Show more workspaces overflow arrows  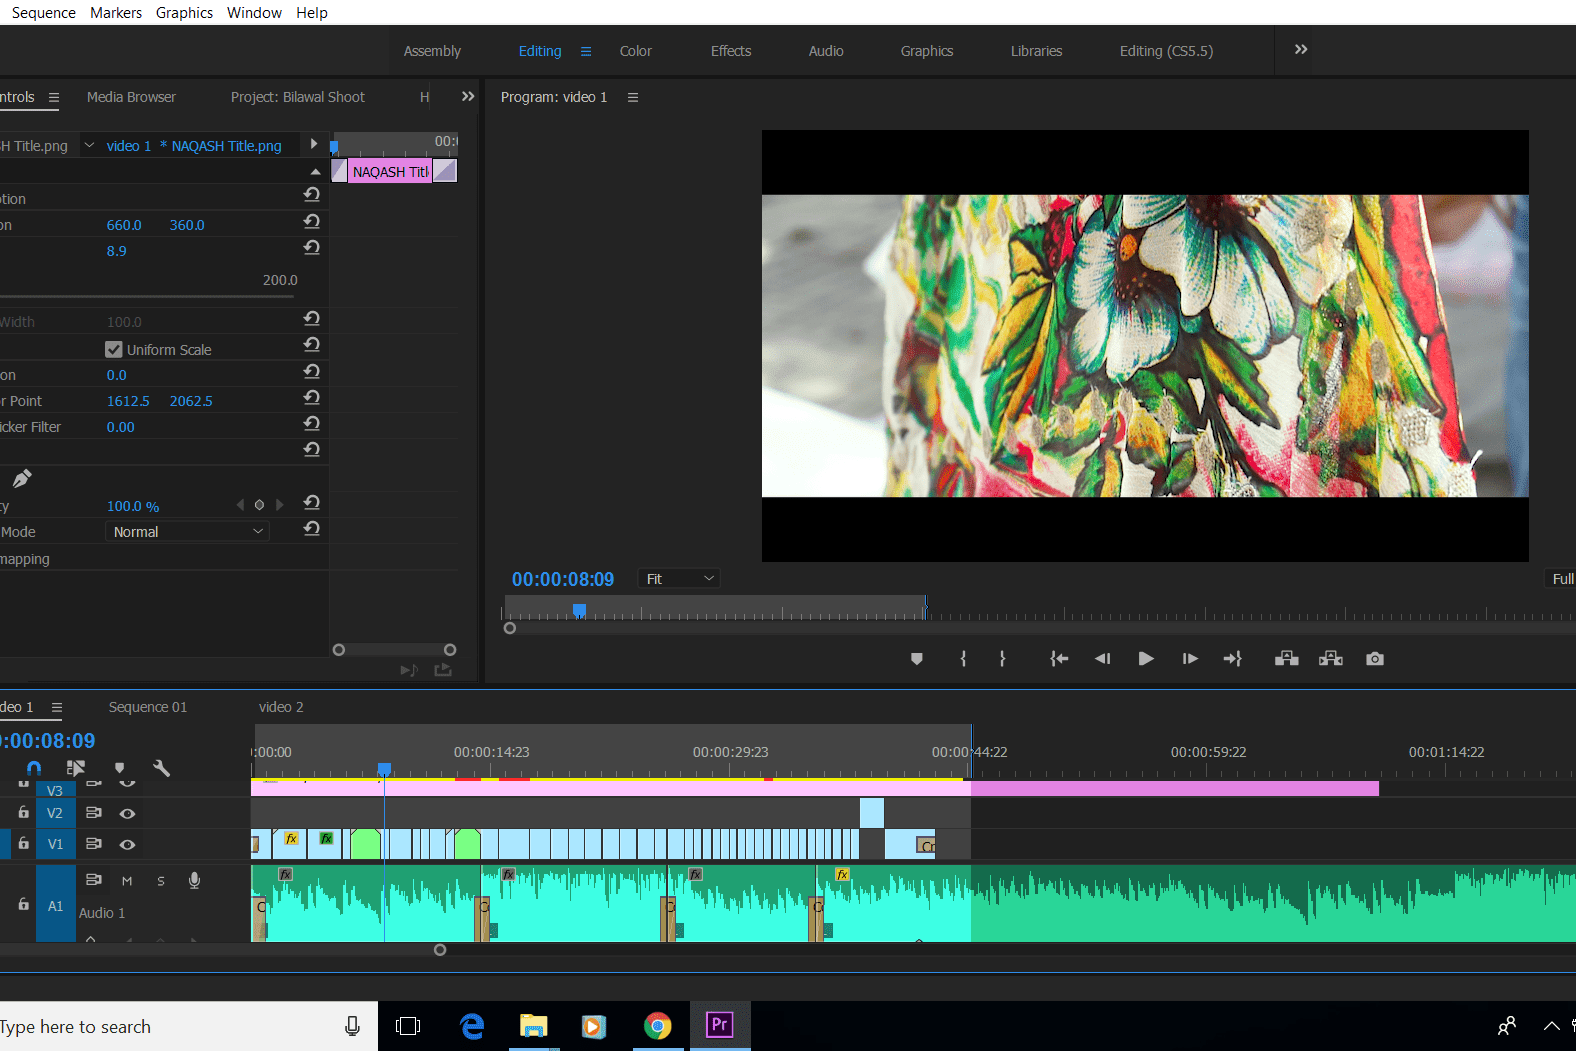point(1301,49)
